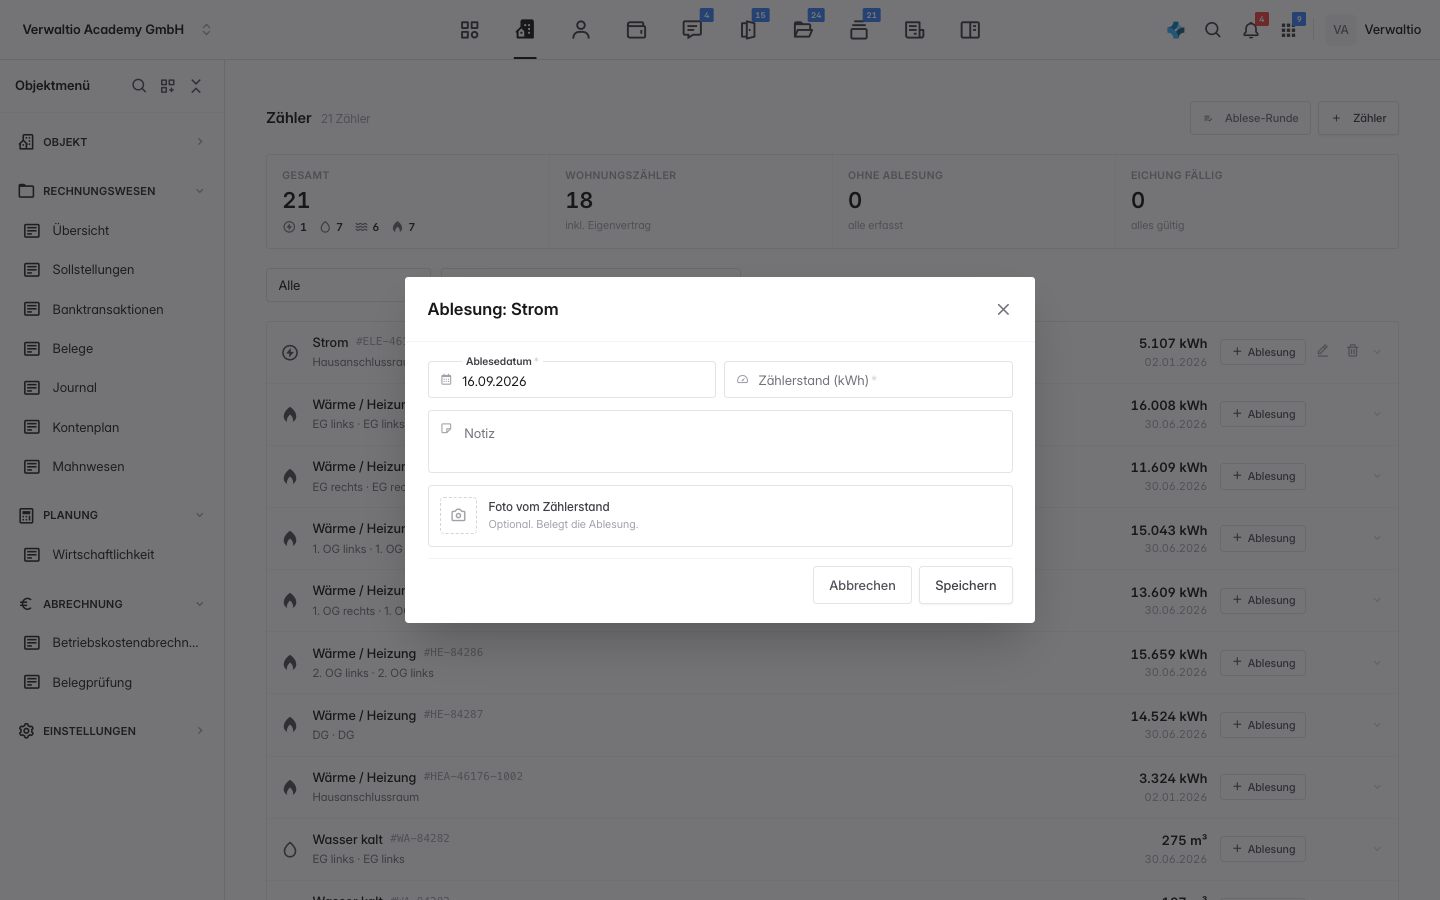Collapse the PLANUNG sidebar section
Screen dimensions: 1440x900
112,515
